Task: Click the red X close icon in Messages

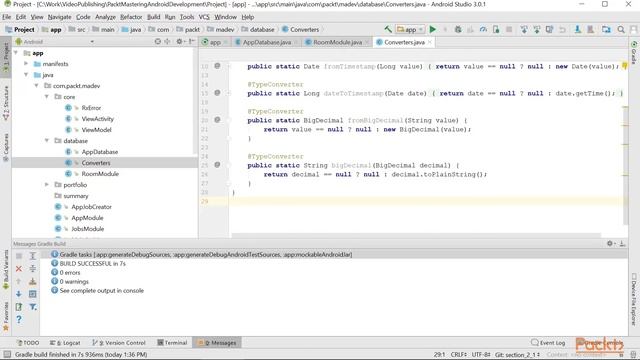Action: coord(19,269)
